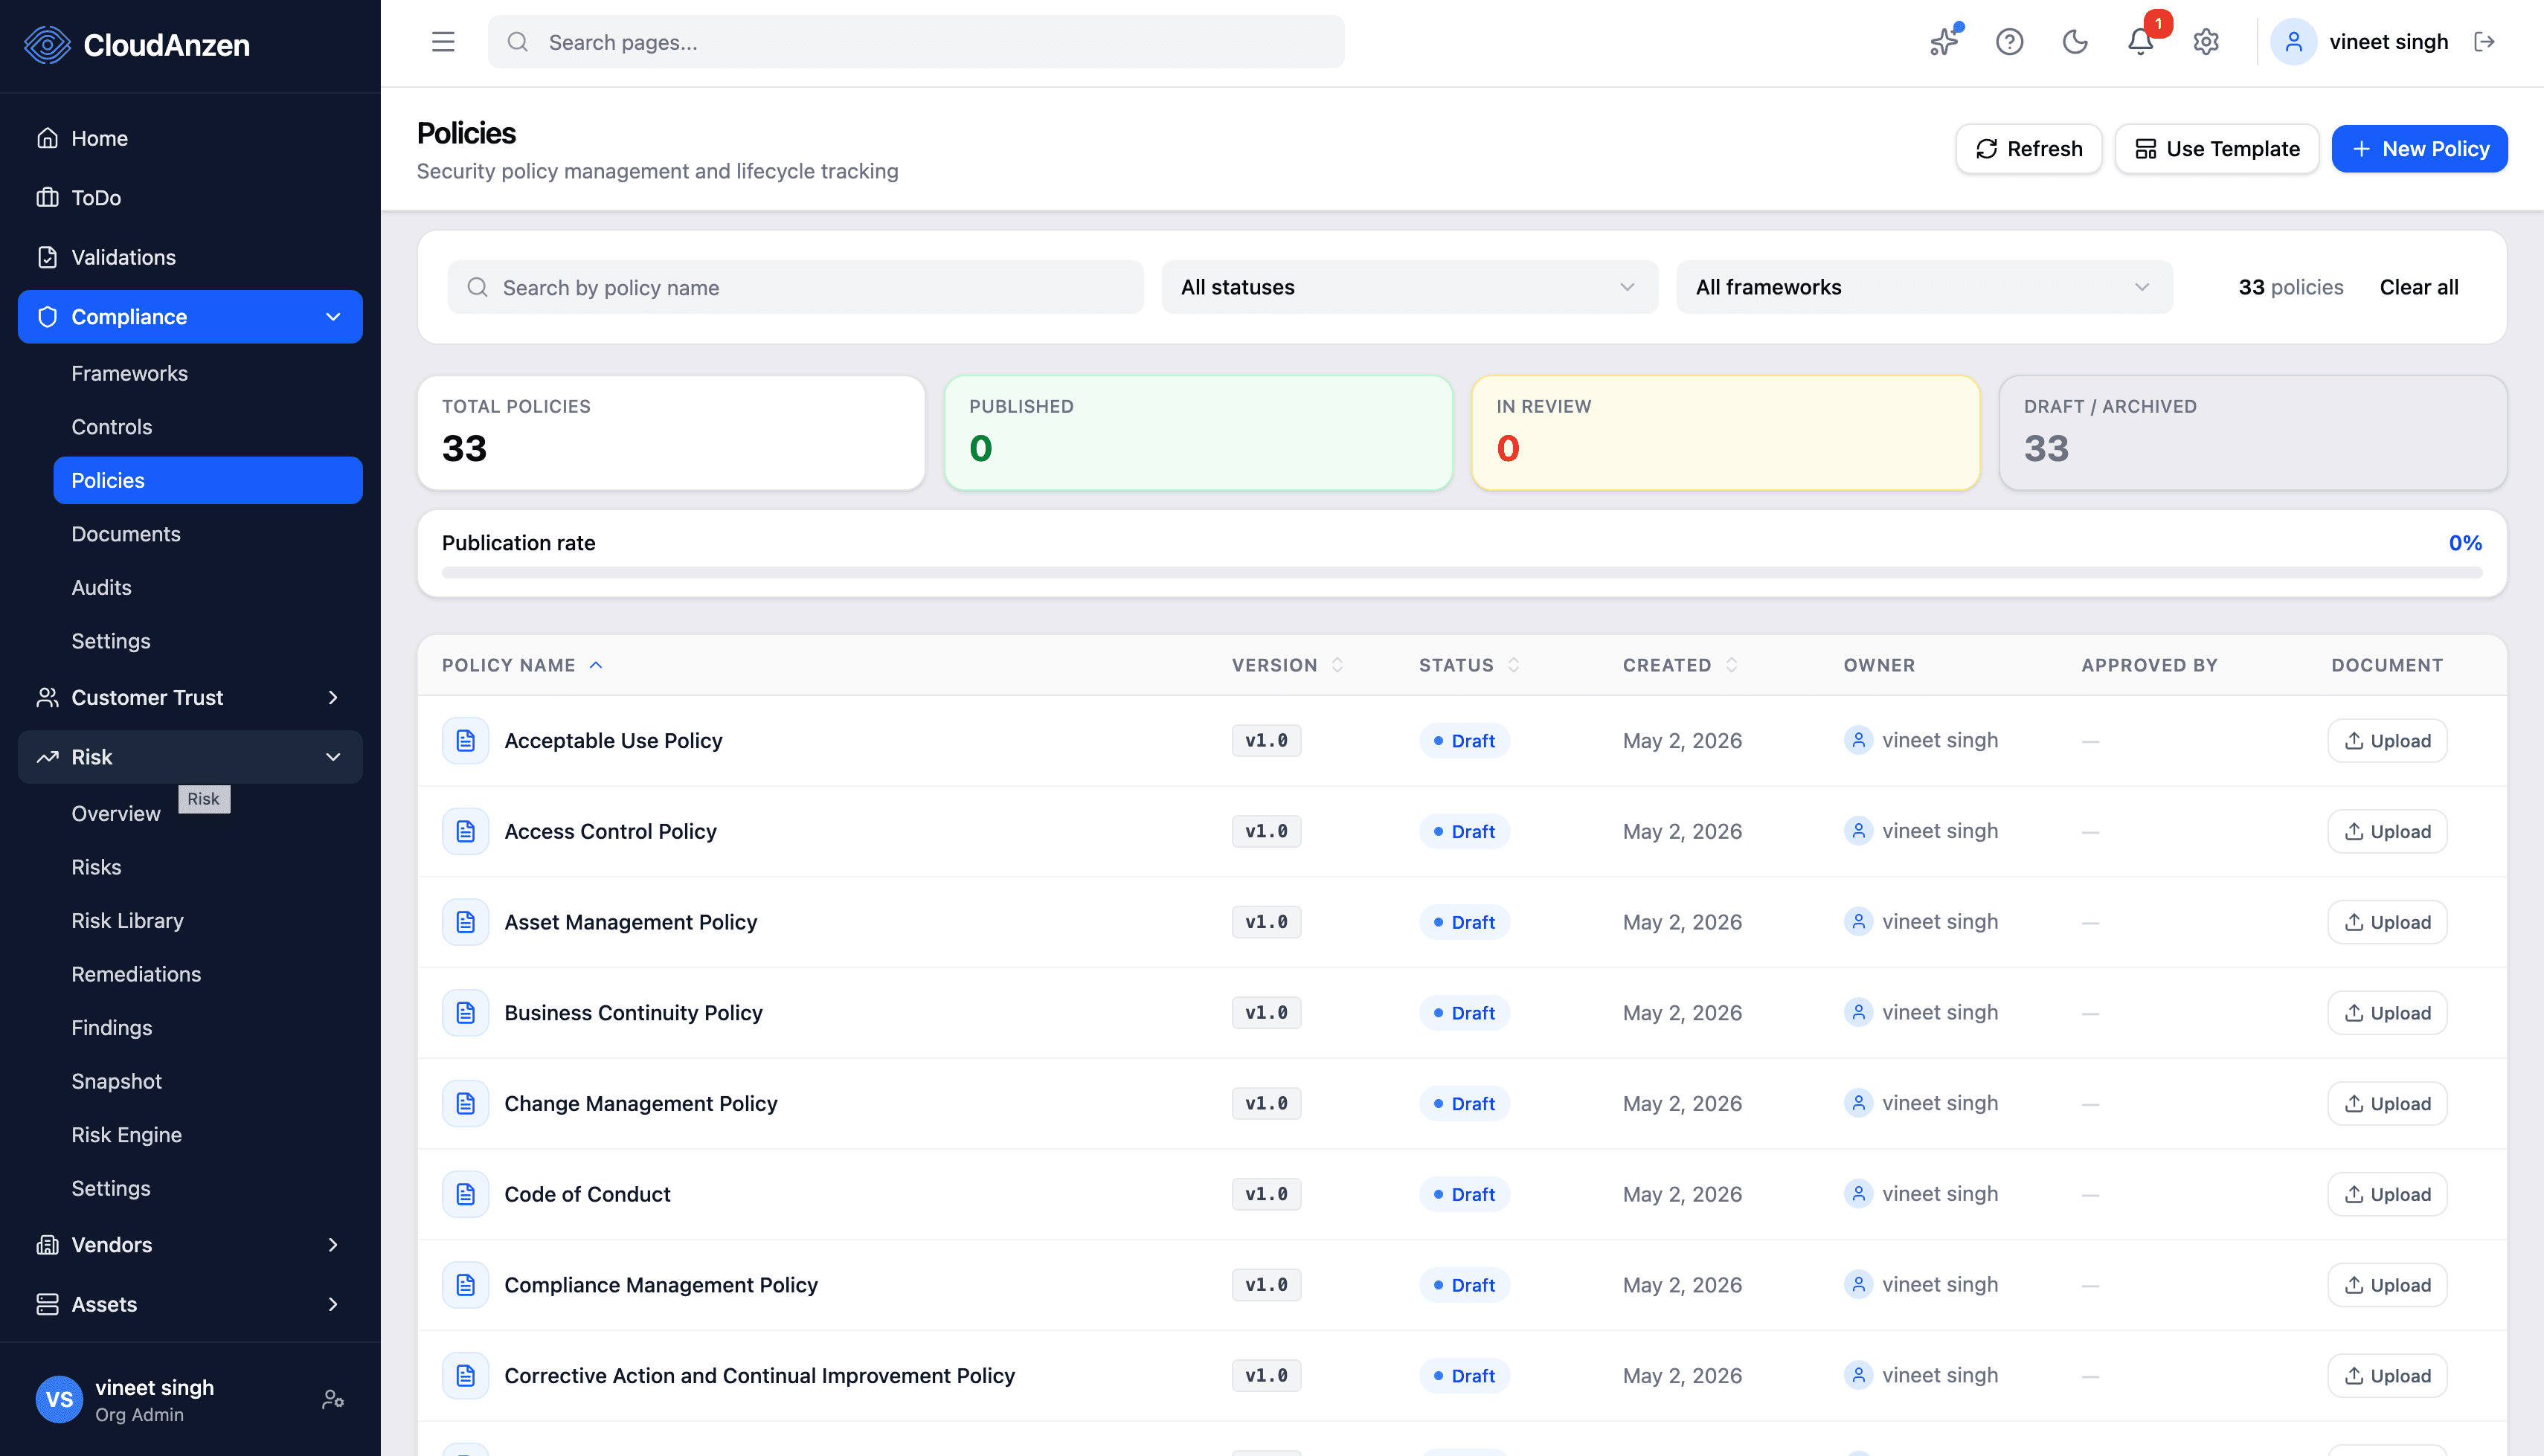Go to Frameworks under Compliance

(x=208, y=373)
